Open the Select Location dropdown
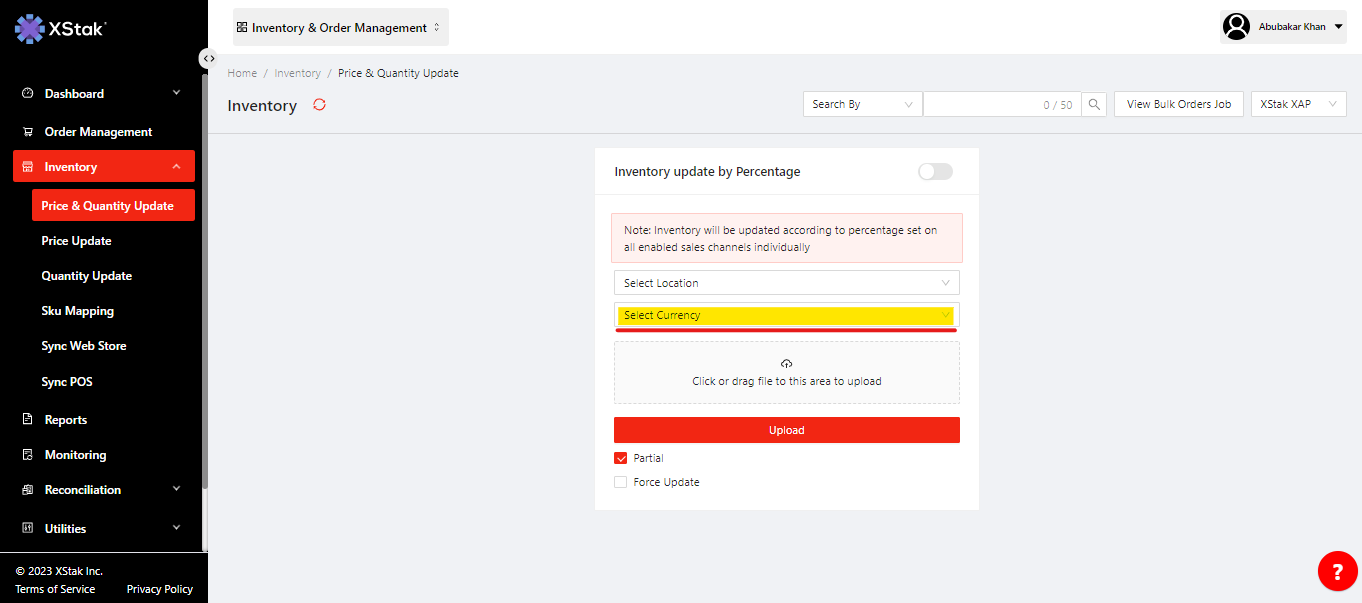The width and height of the screenshot is (1362, 603). (786, 283)
